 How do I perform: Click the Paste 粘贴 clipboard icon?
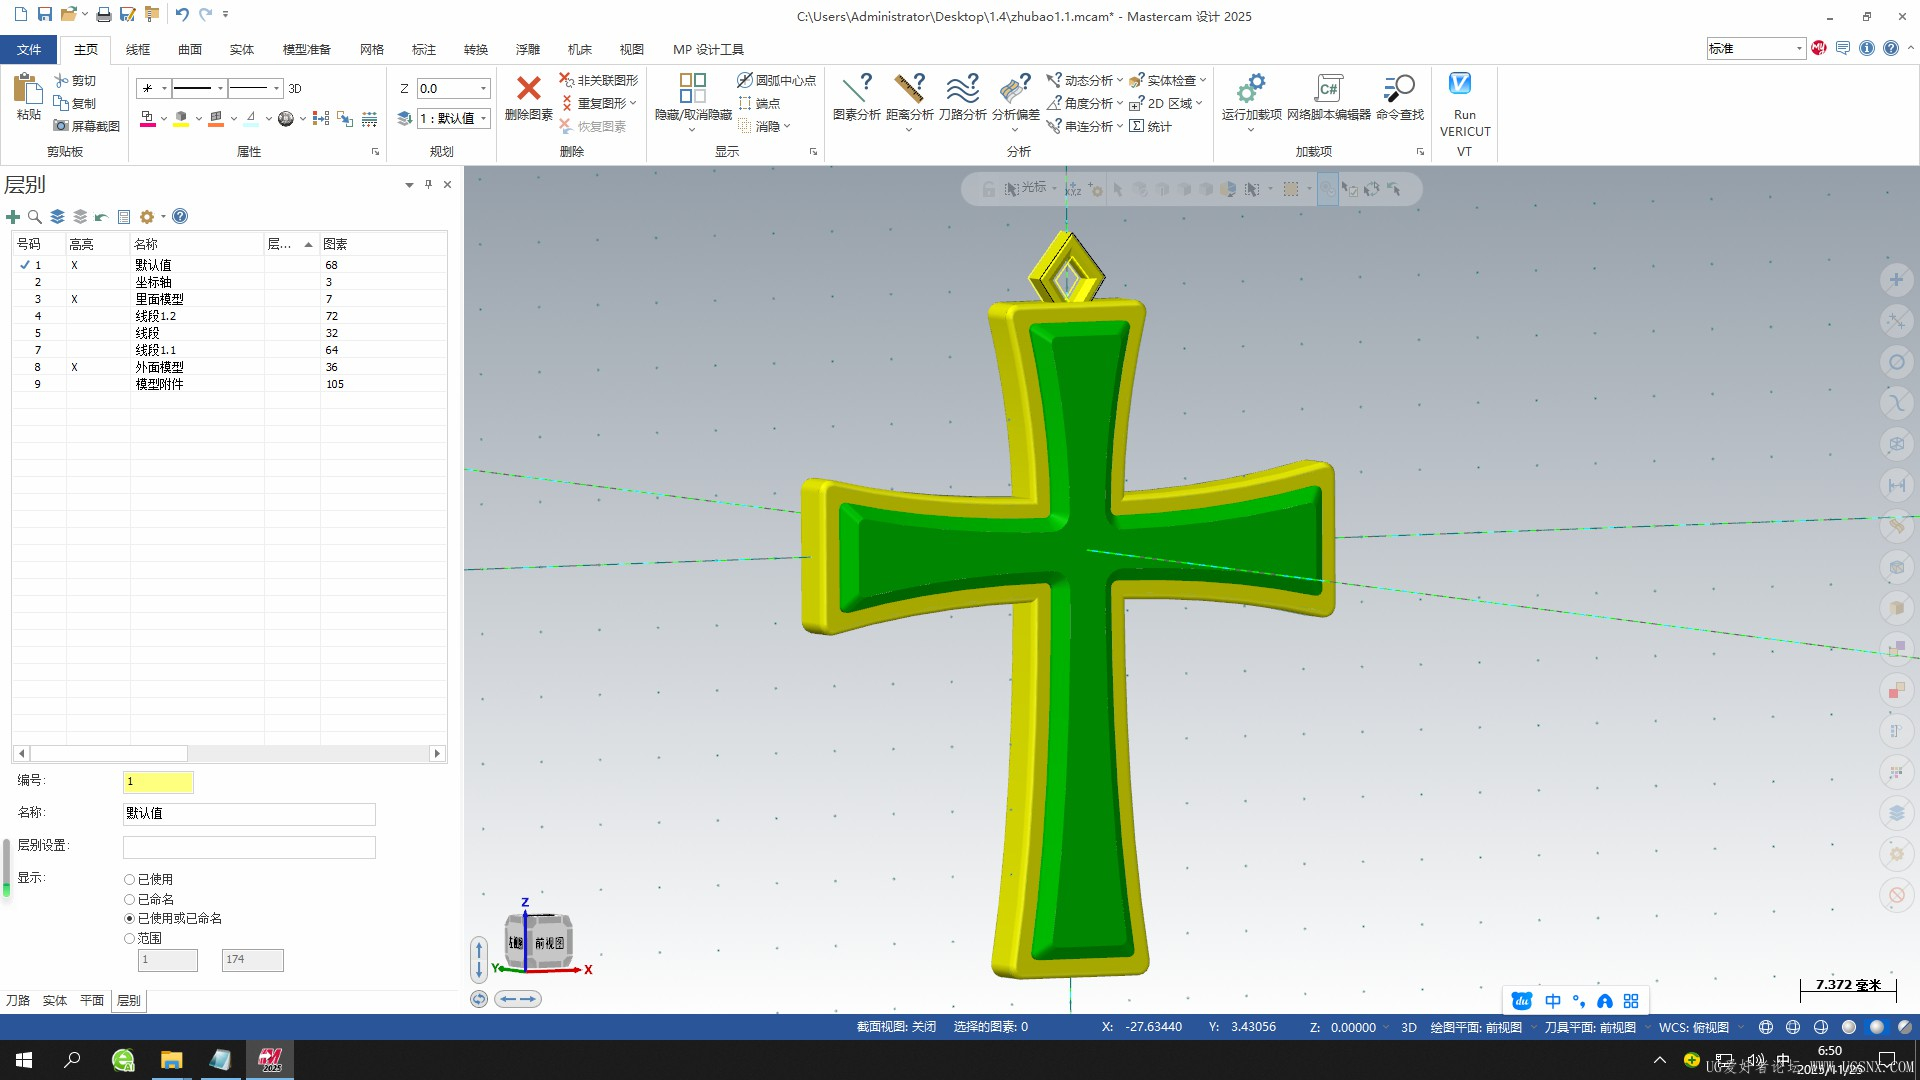[x=27, y=91]
